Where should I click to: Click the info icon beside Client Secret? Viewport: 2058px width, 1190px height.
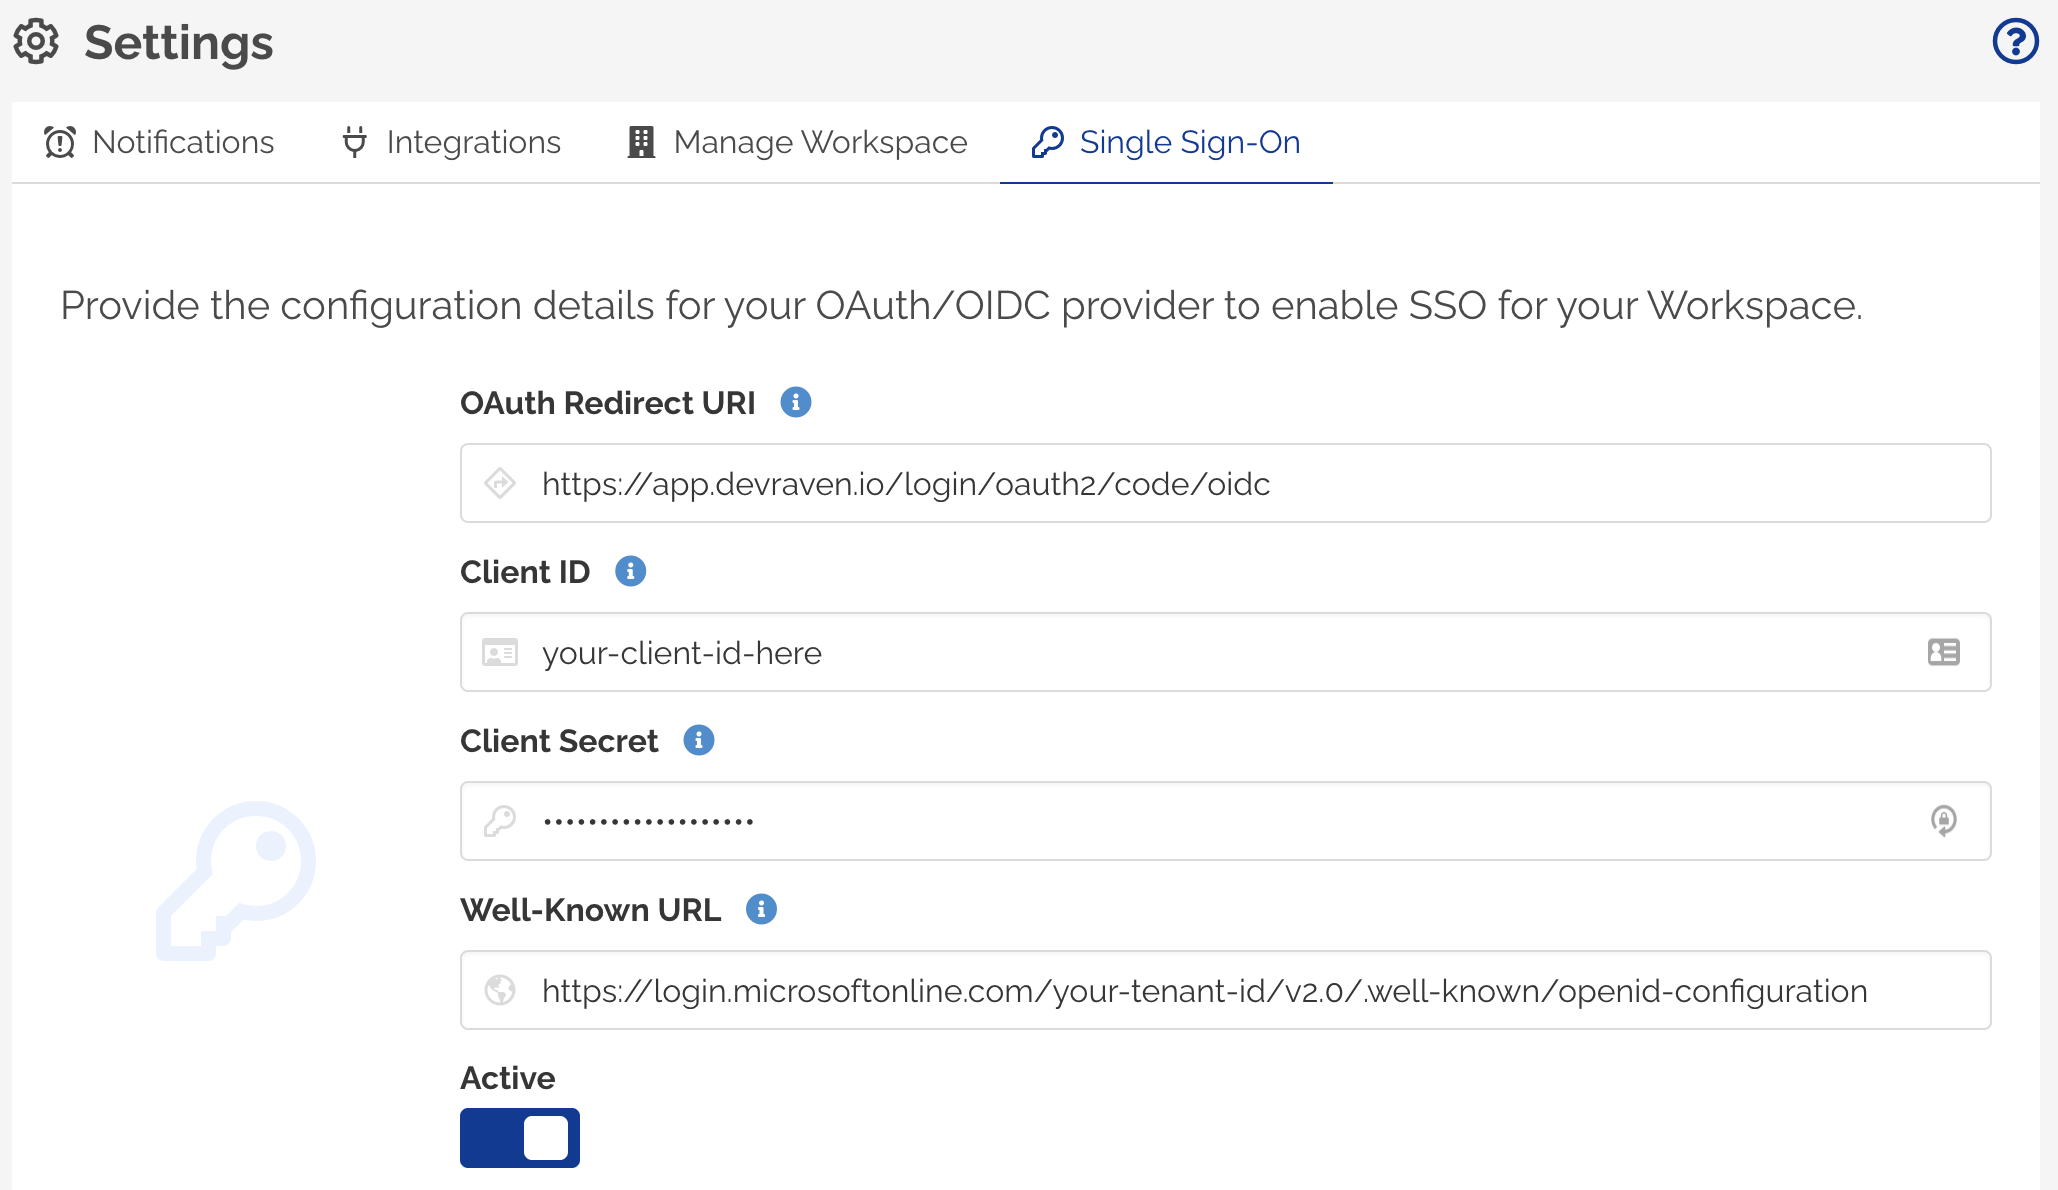tap(699, 740)
